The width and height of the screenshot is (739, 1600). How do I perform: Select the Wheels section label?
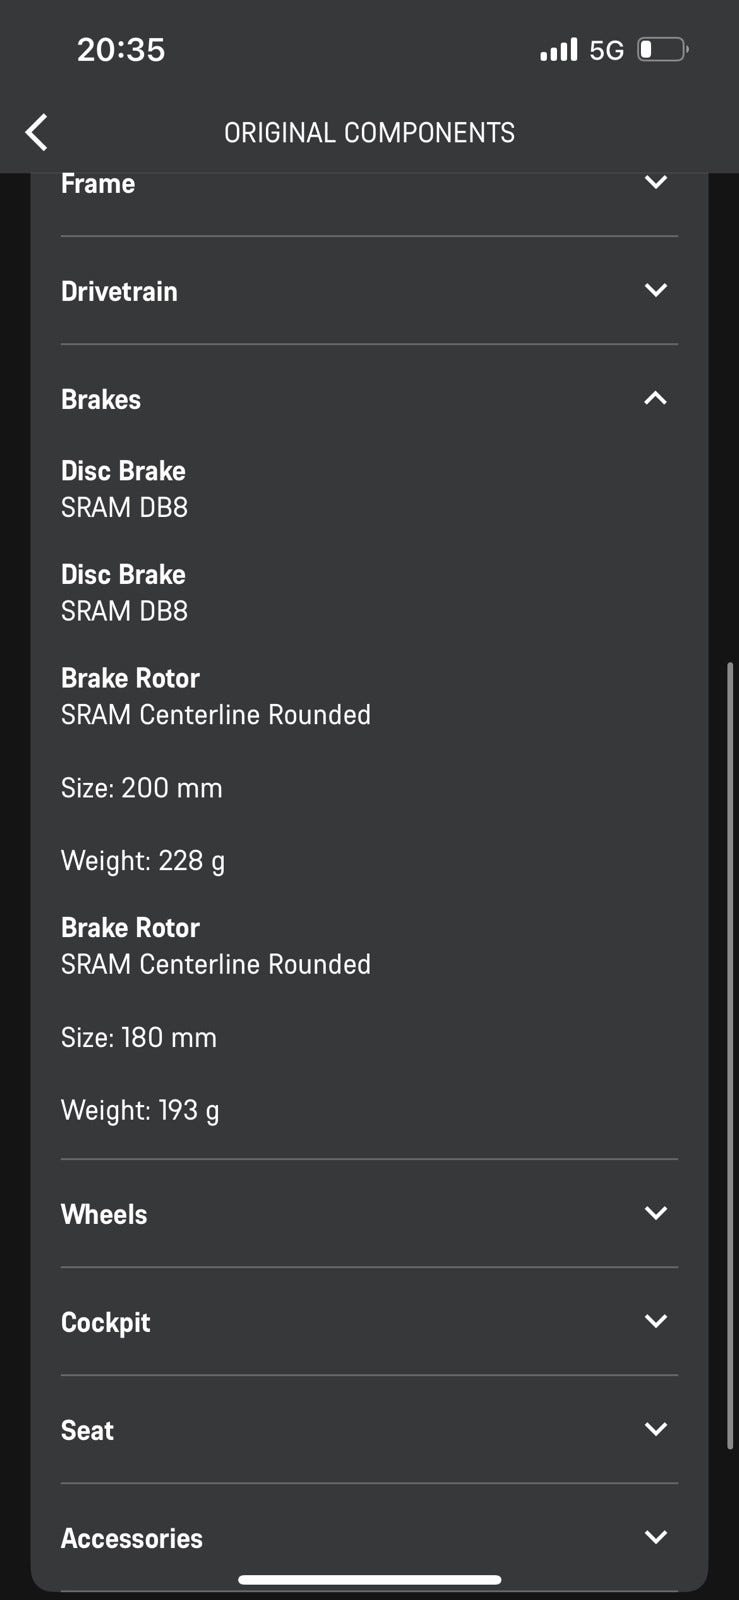[x=104, y=1214]
